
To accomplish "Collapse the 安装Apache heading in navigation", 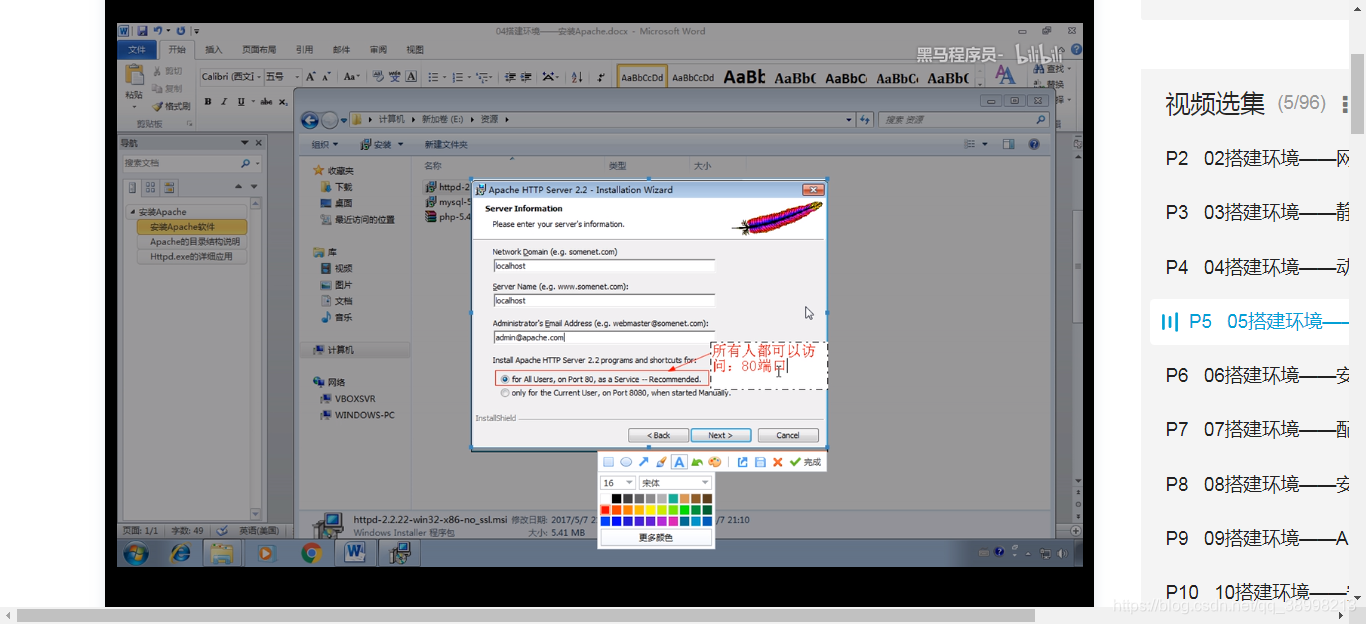I will 131,212.
